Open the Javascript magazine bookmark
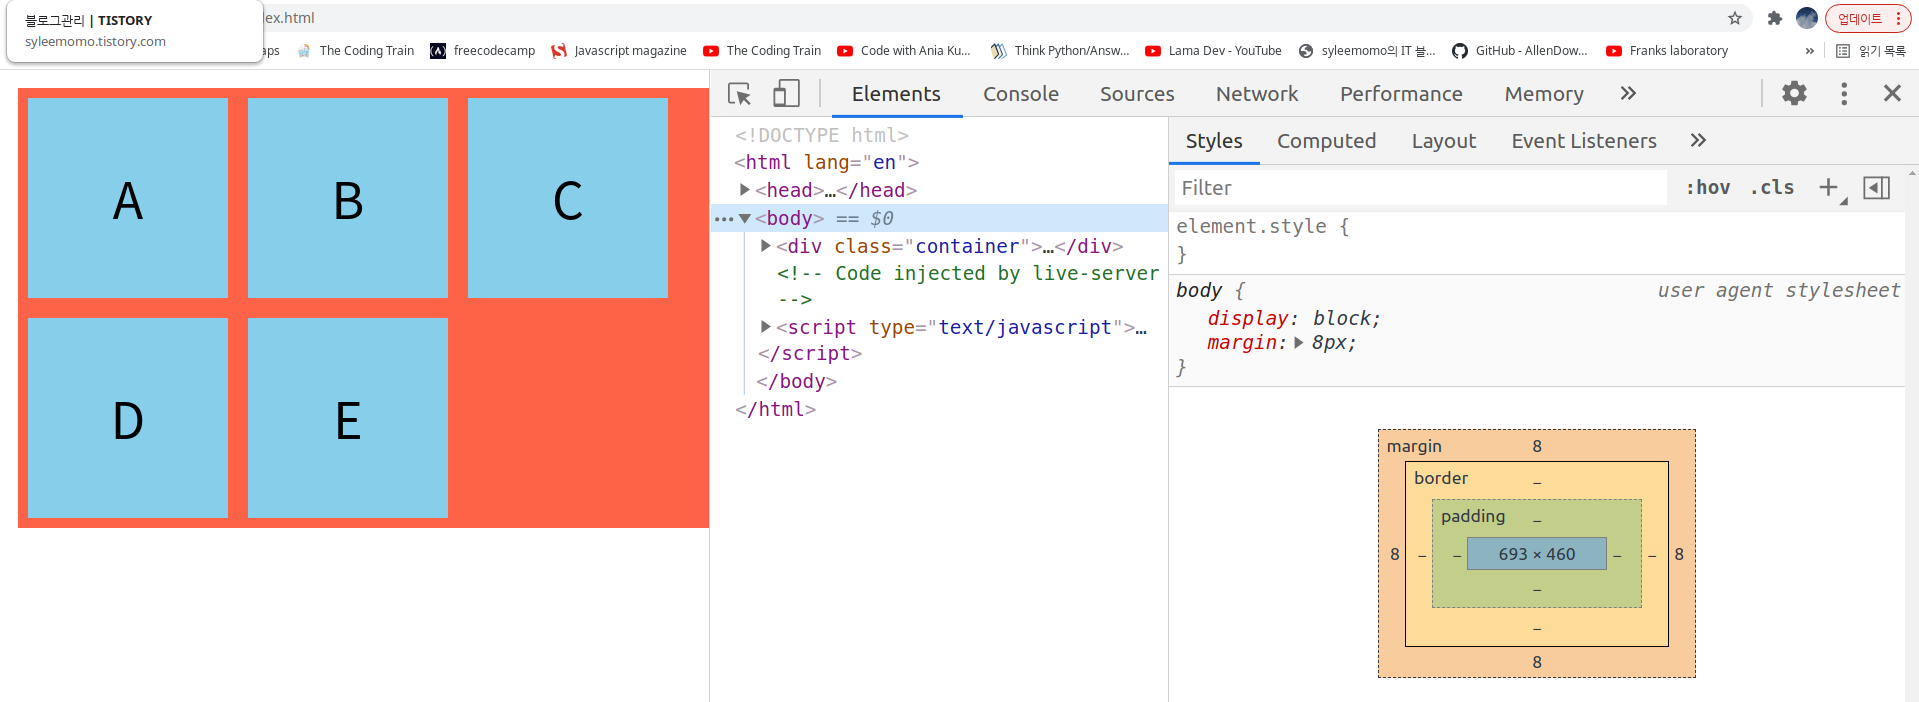Screen dimensions: 1919x702 tap(619, 51)
